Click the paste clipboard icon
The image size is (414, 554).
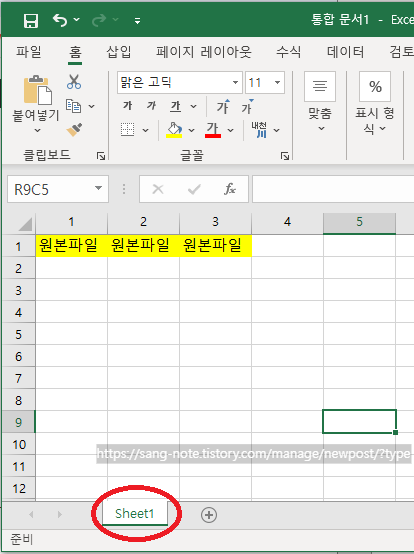[x=37, y=89]
